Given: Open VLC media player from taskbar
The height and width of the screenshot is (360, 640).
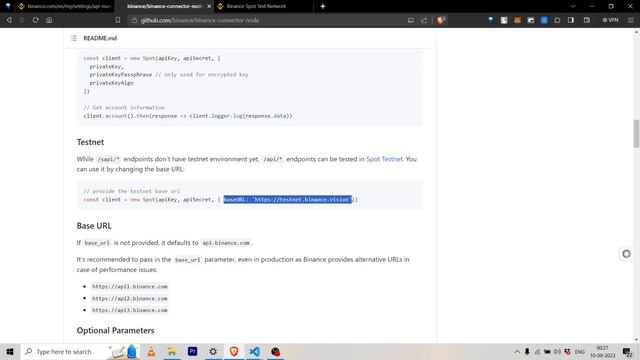Looking at the screenshot, I should [151, 351].
